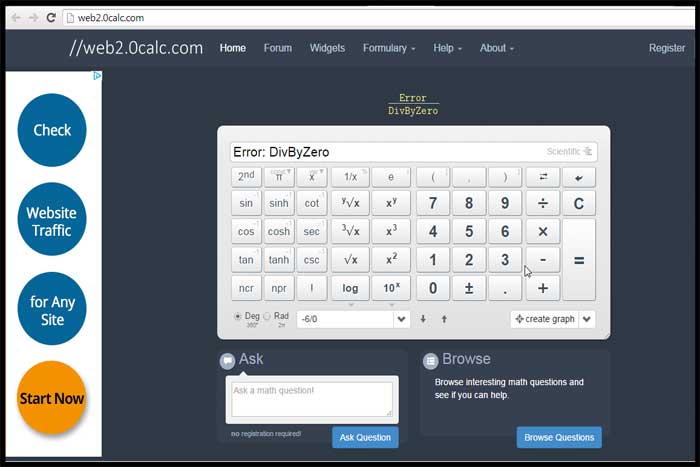The image size is (700, 467).
Task: Click the create graph button
Action: (545, 319)
